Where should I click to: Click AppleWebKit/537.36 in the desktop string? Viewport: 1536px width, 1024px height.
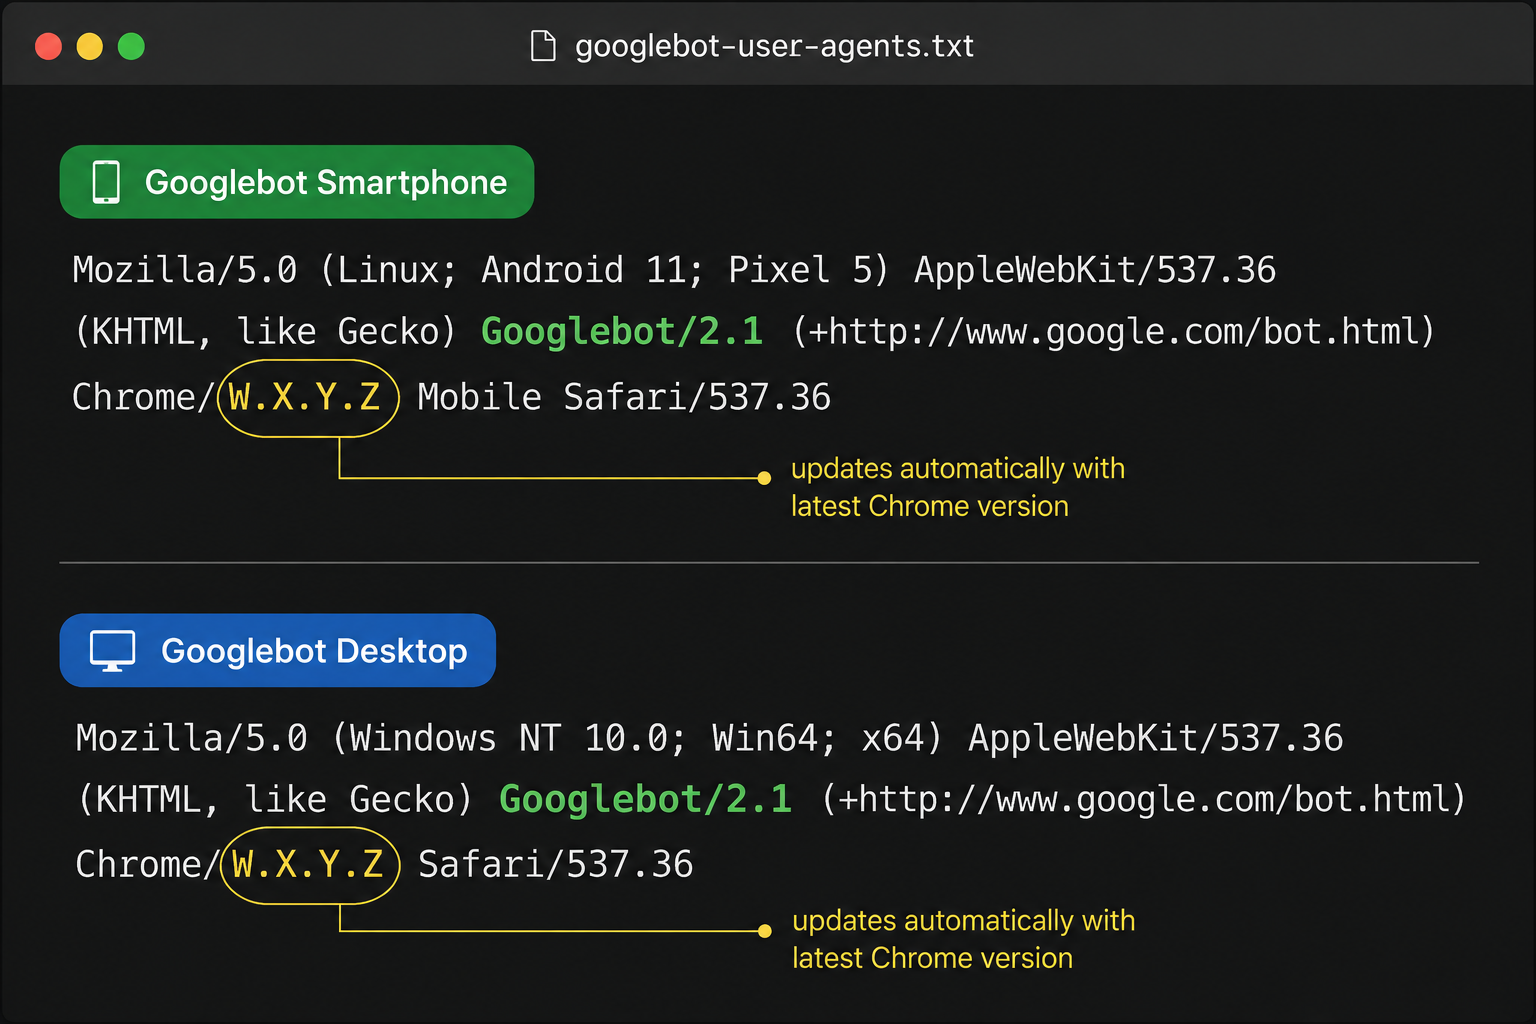(1156, 738)
